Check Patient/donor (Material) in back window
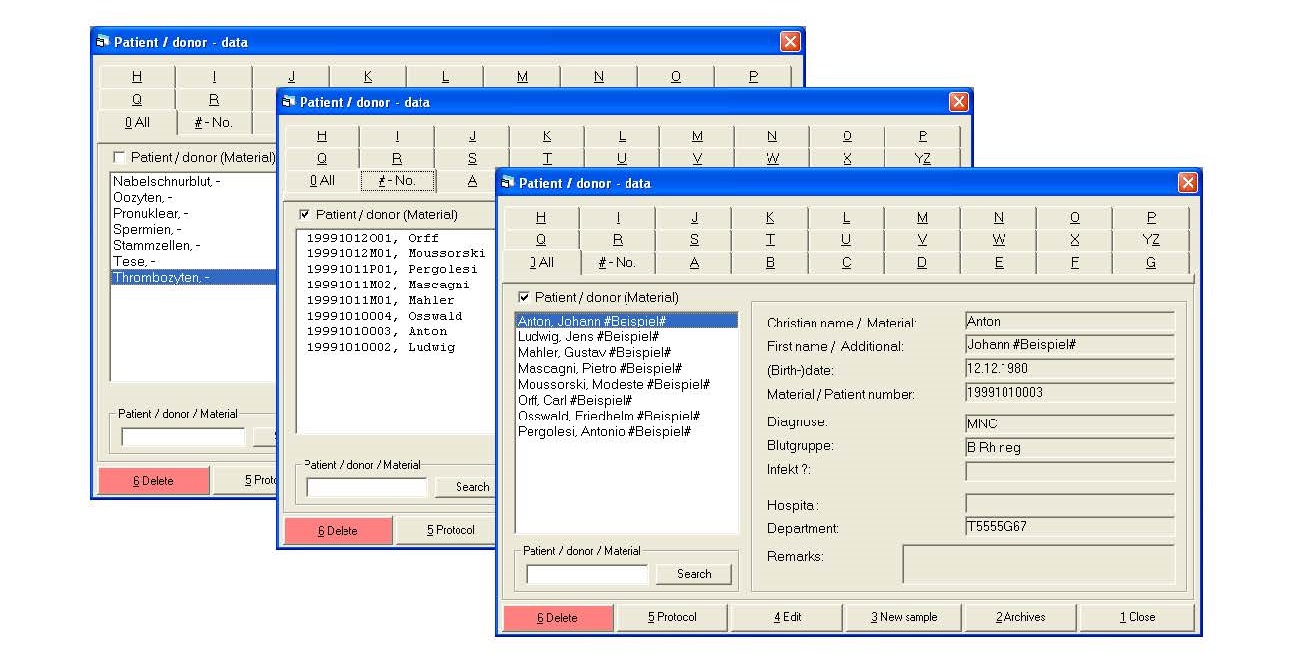1299x668 pixels. click(x=120, y=157)
